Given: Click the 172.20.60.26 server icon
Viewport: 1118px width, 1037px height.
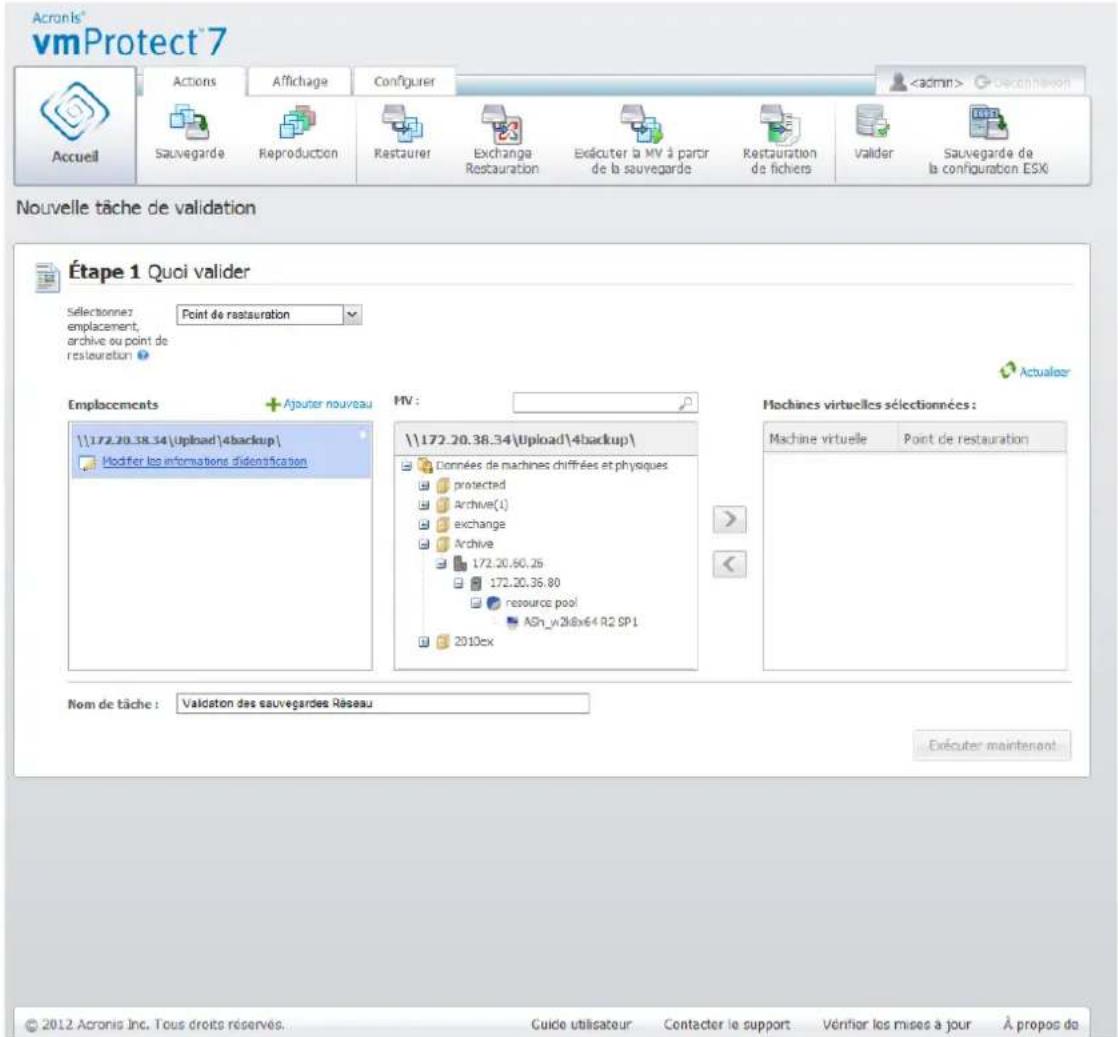Looking at the screenshot, I should tap(461, 563).
